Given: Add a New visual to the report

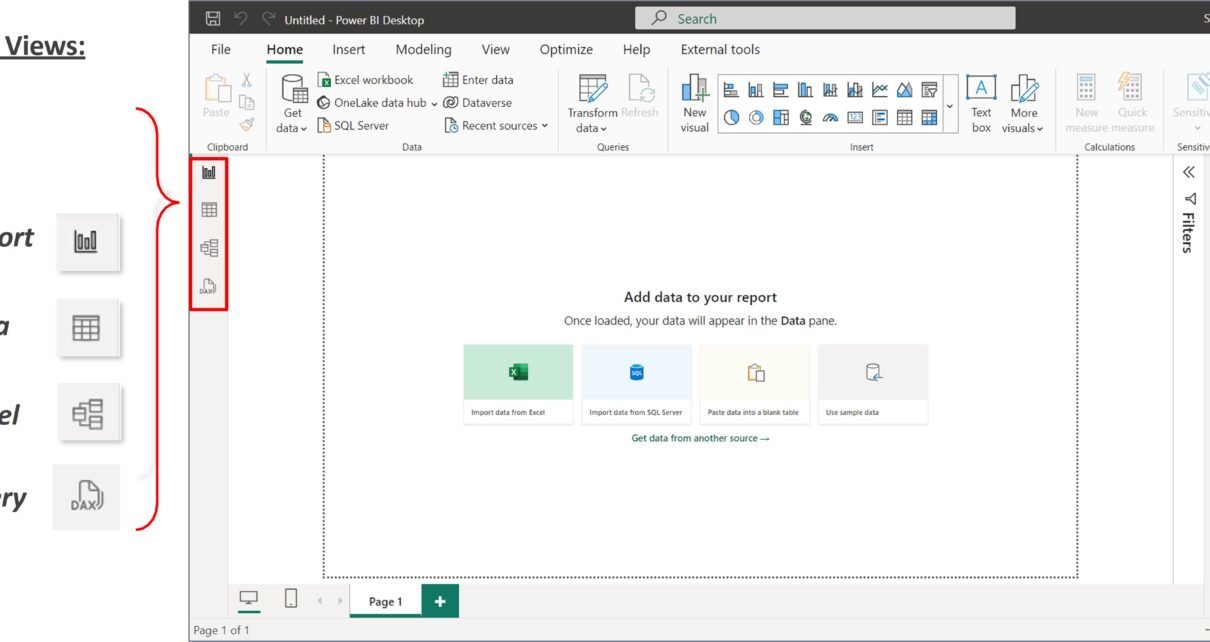Looking at the screenshot, I should tap(695, 104).
